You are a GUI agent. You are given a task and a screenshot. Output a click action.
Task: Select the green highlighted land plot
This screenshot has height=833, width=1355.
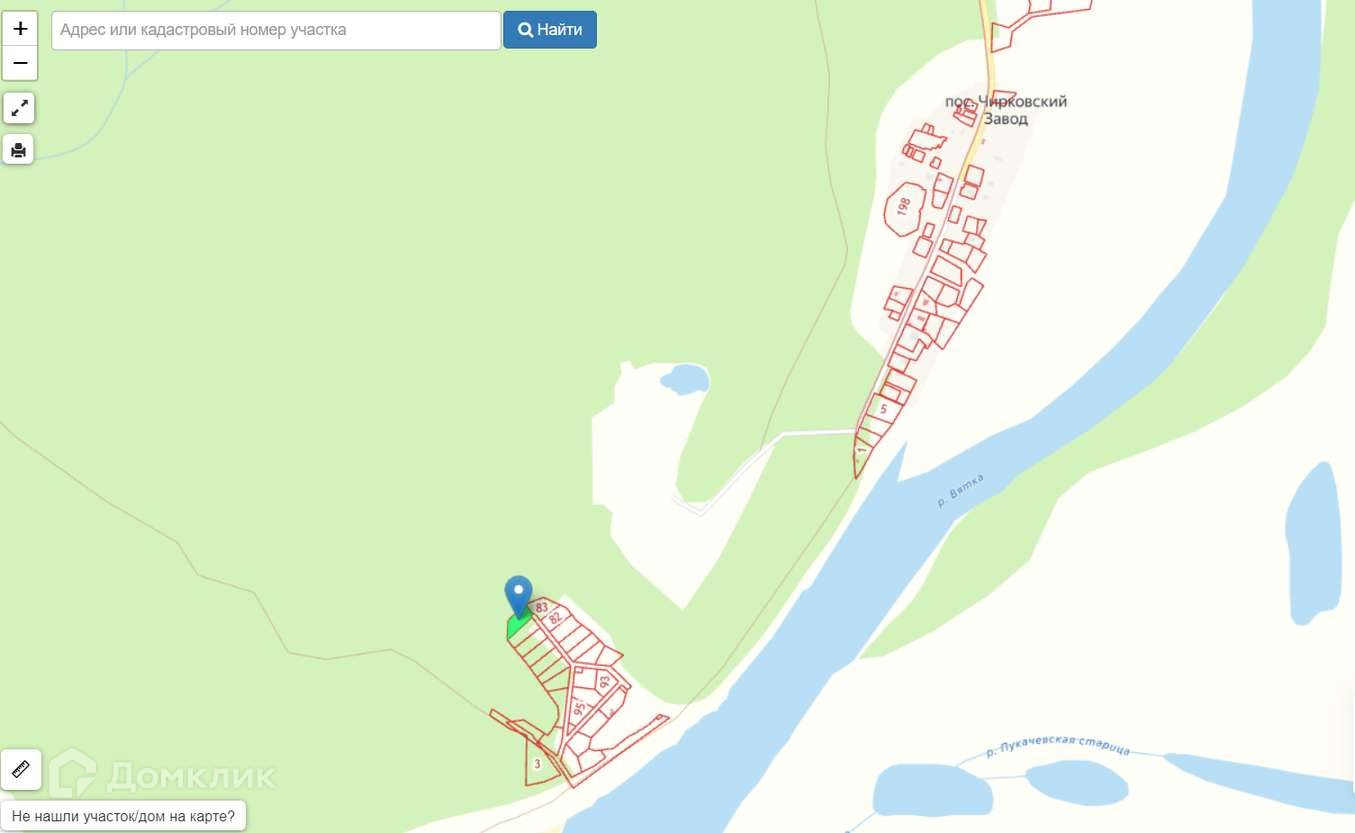click(x=517, y=626)
